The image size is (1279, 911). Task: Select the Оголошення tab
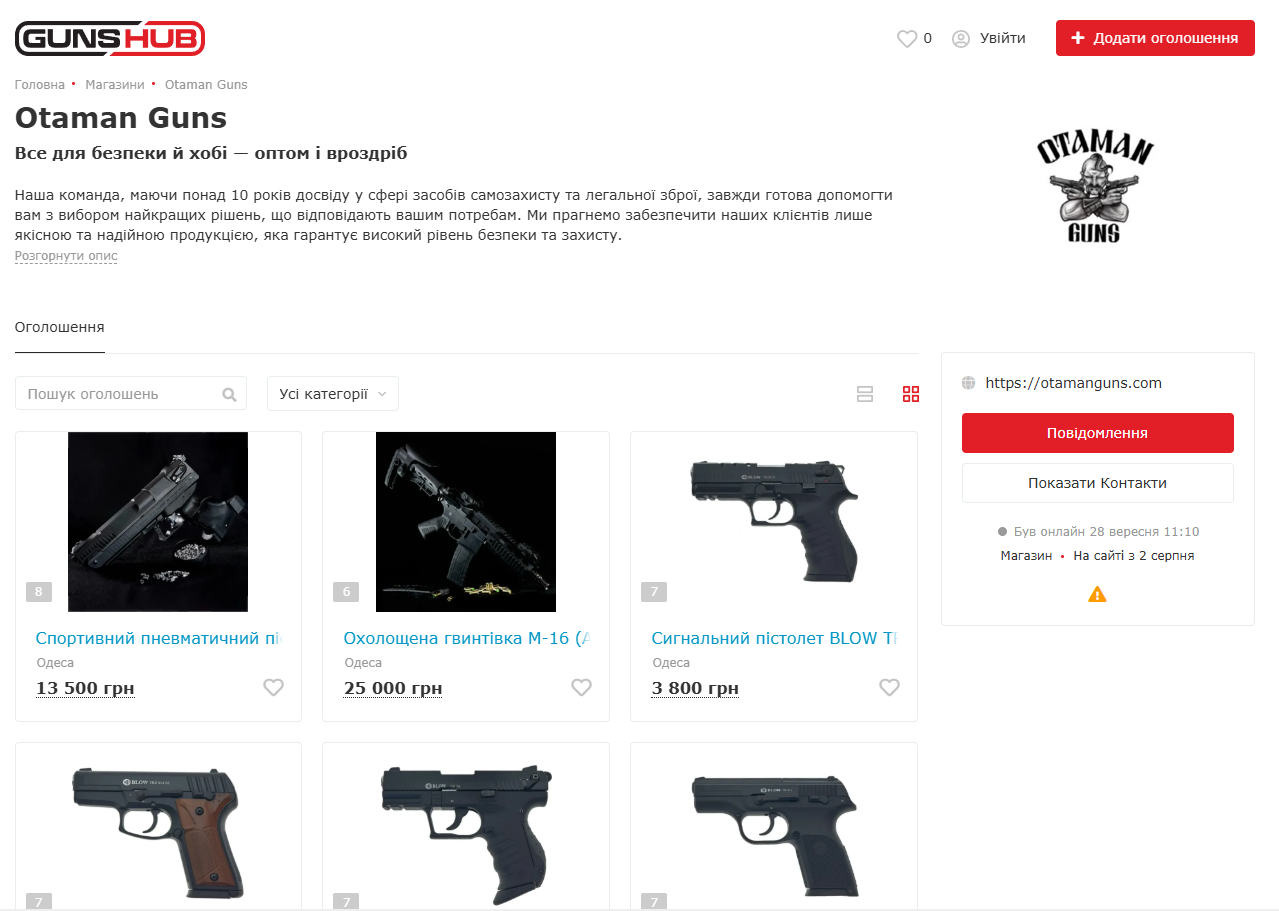click(x=60, y=327)
